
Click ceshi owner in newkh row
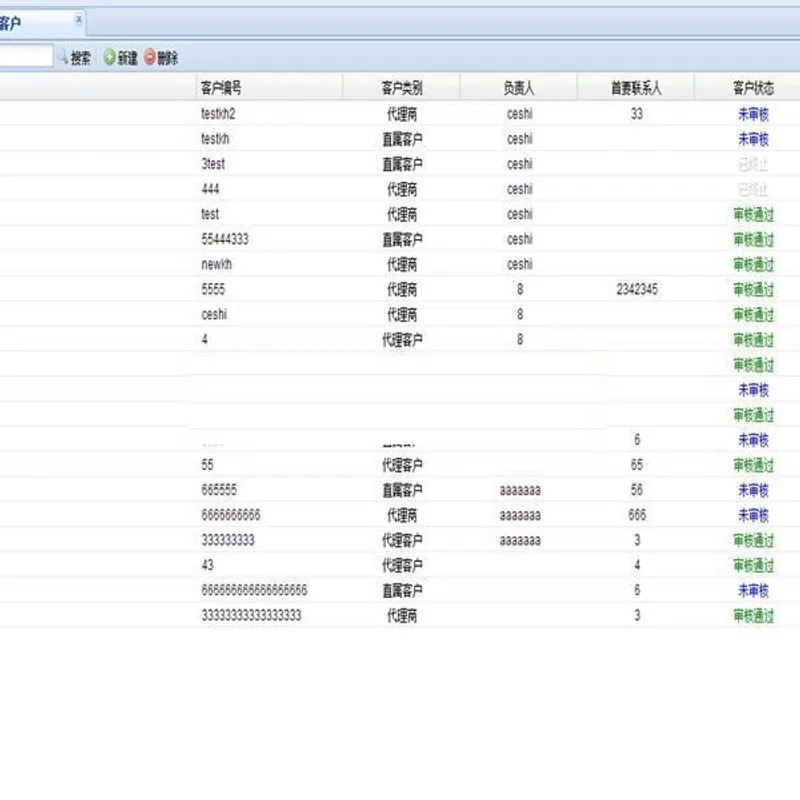pos(519,264)
